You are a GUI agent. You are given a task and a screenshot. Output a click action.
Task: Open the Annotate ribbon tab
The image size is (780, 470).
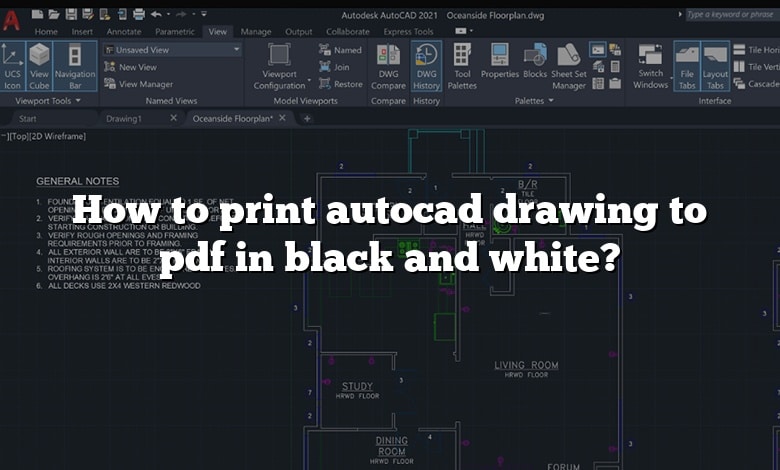point(124,31)
